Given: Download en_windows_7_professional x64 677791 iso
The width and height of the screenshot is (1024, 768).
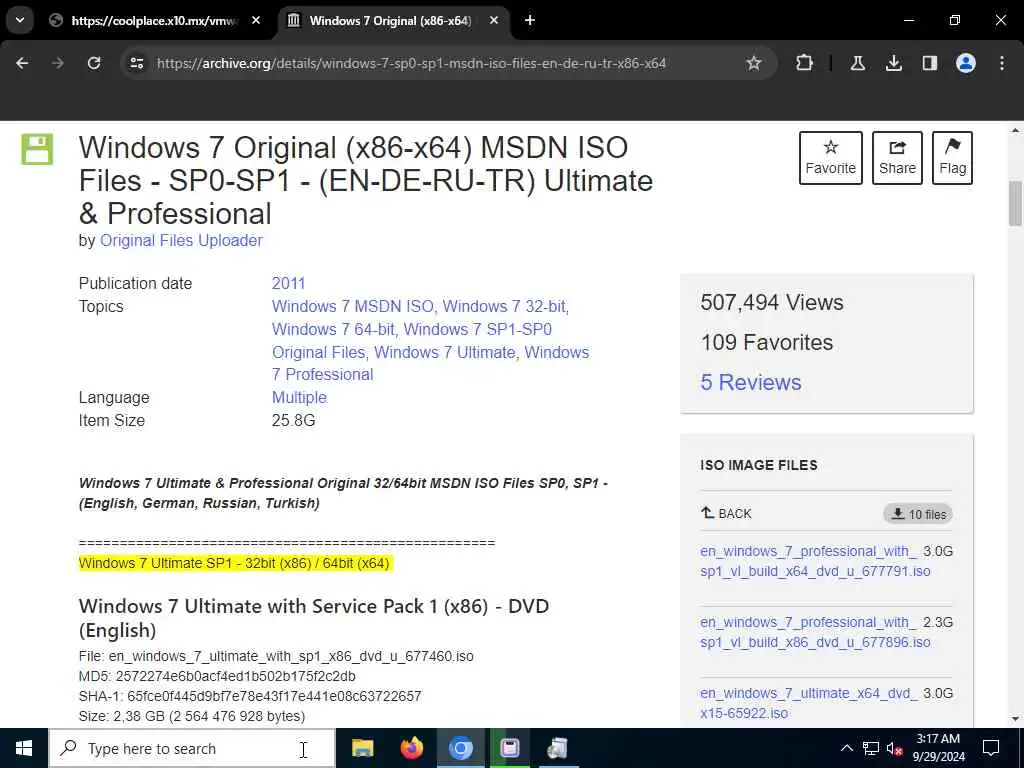Looking at the screenshot, I should click(x=815, y=561).
